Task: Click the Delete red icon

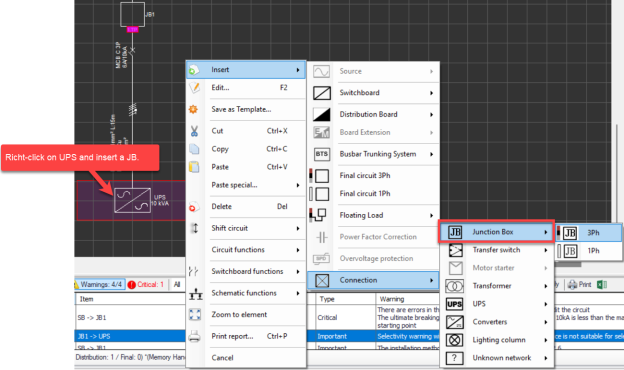Action: point(193,207)
